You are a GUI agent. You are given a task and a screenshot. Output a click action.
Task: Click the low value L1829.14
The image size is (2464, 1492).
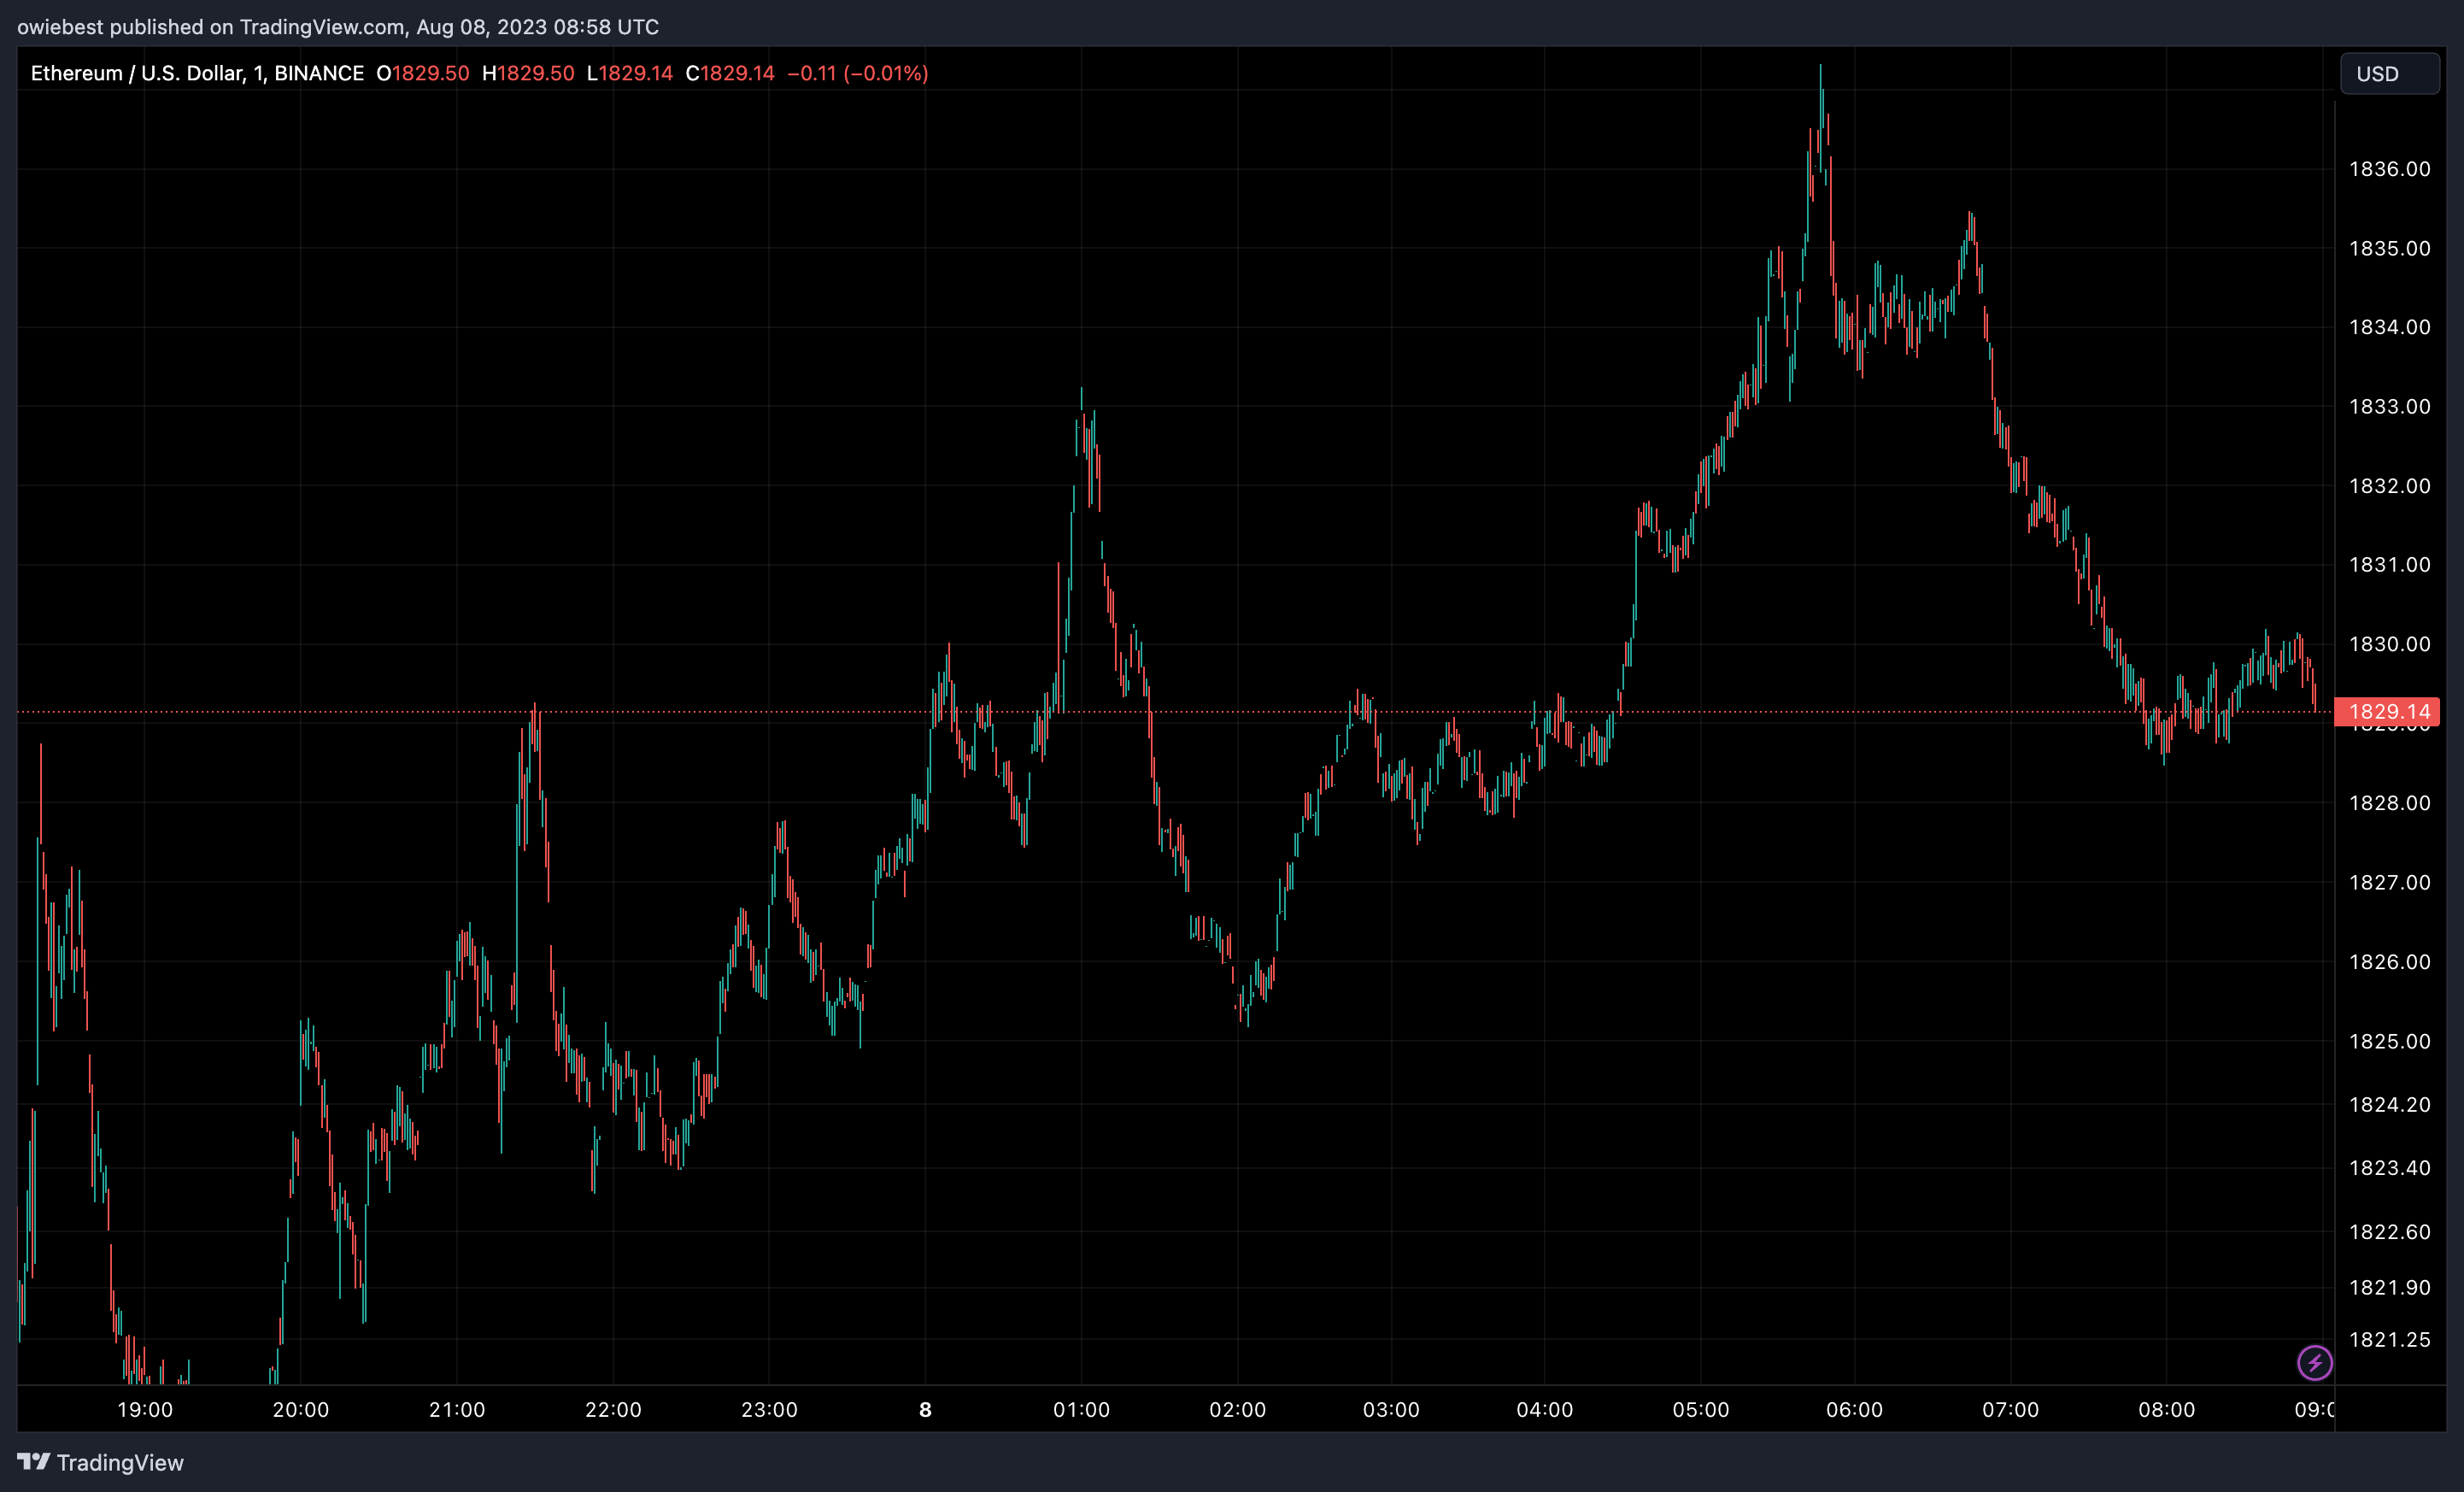click(x=630, y=73)
